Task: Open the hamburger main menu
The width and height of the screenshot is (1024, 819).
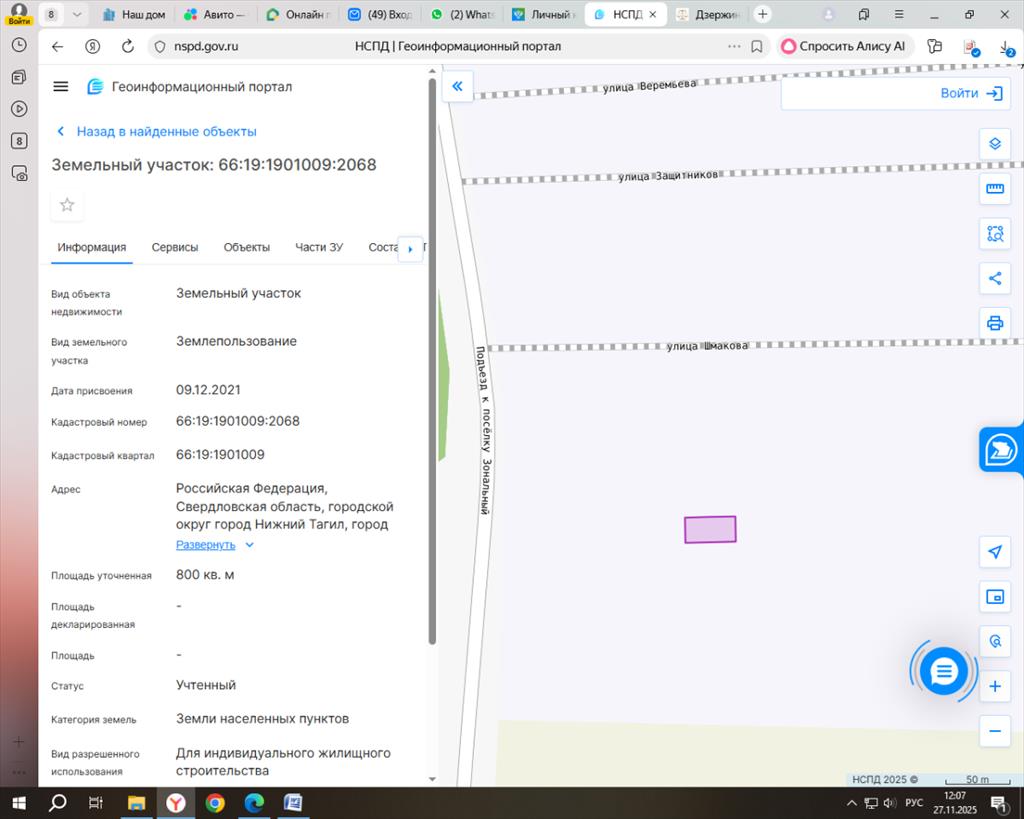Action: coord(61,87)
